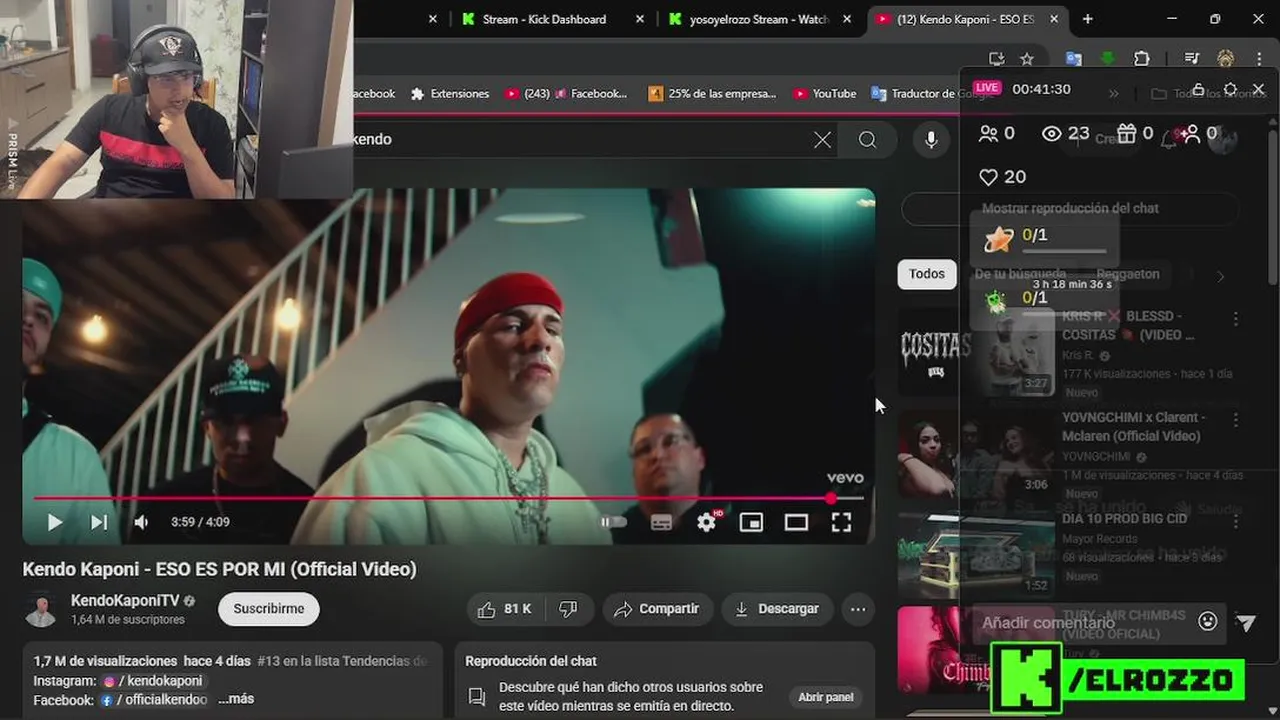Close the Kendo Kaponi browser tab
This screenshot has height=720, width=1280.
coord(1054,19)
